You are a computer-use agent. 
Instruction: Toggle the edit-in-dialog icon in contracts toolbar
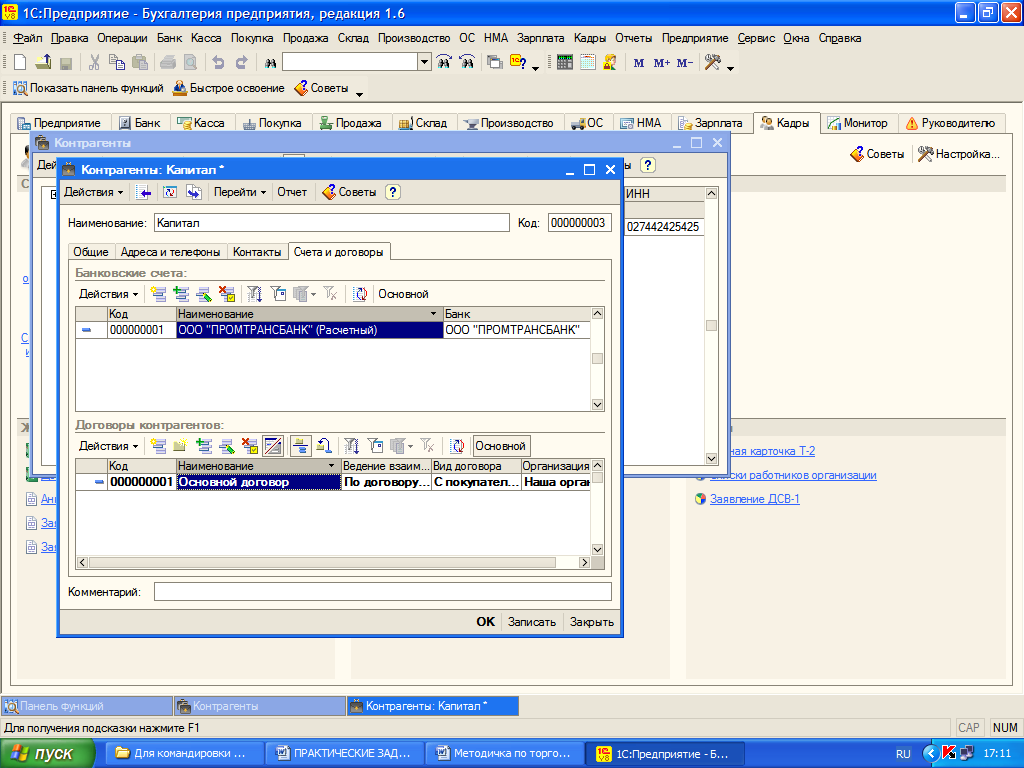[273, 446]
